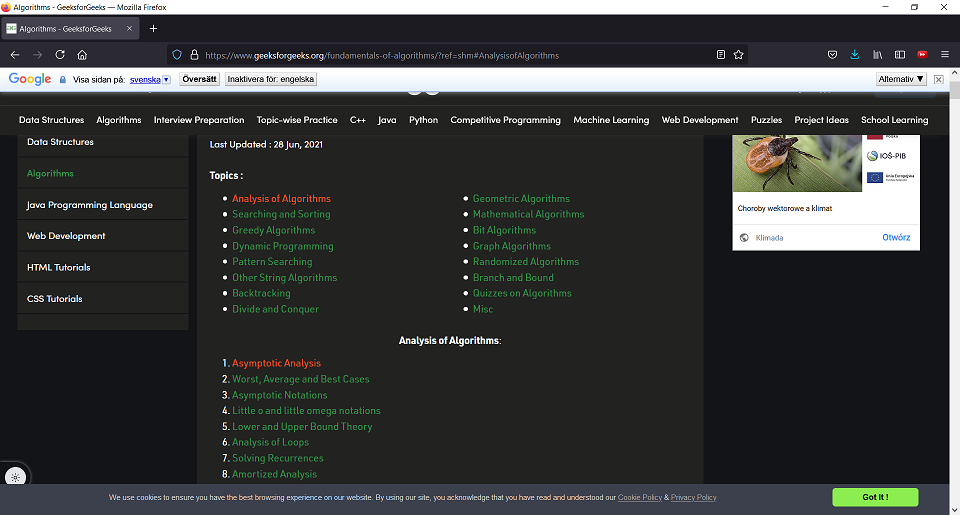960x515 pixels.
Task: Open Dynamic Programming topic link
Action: coord(283,246)
